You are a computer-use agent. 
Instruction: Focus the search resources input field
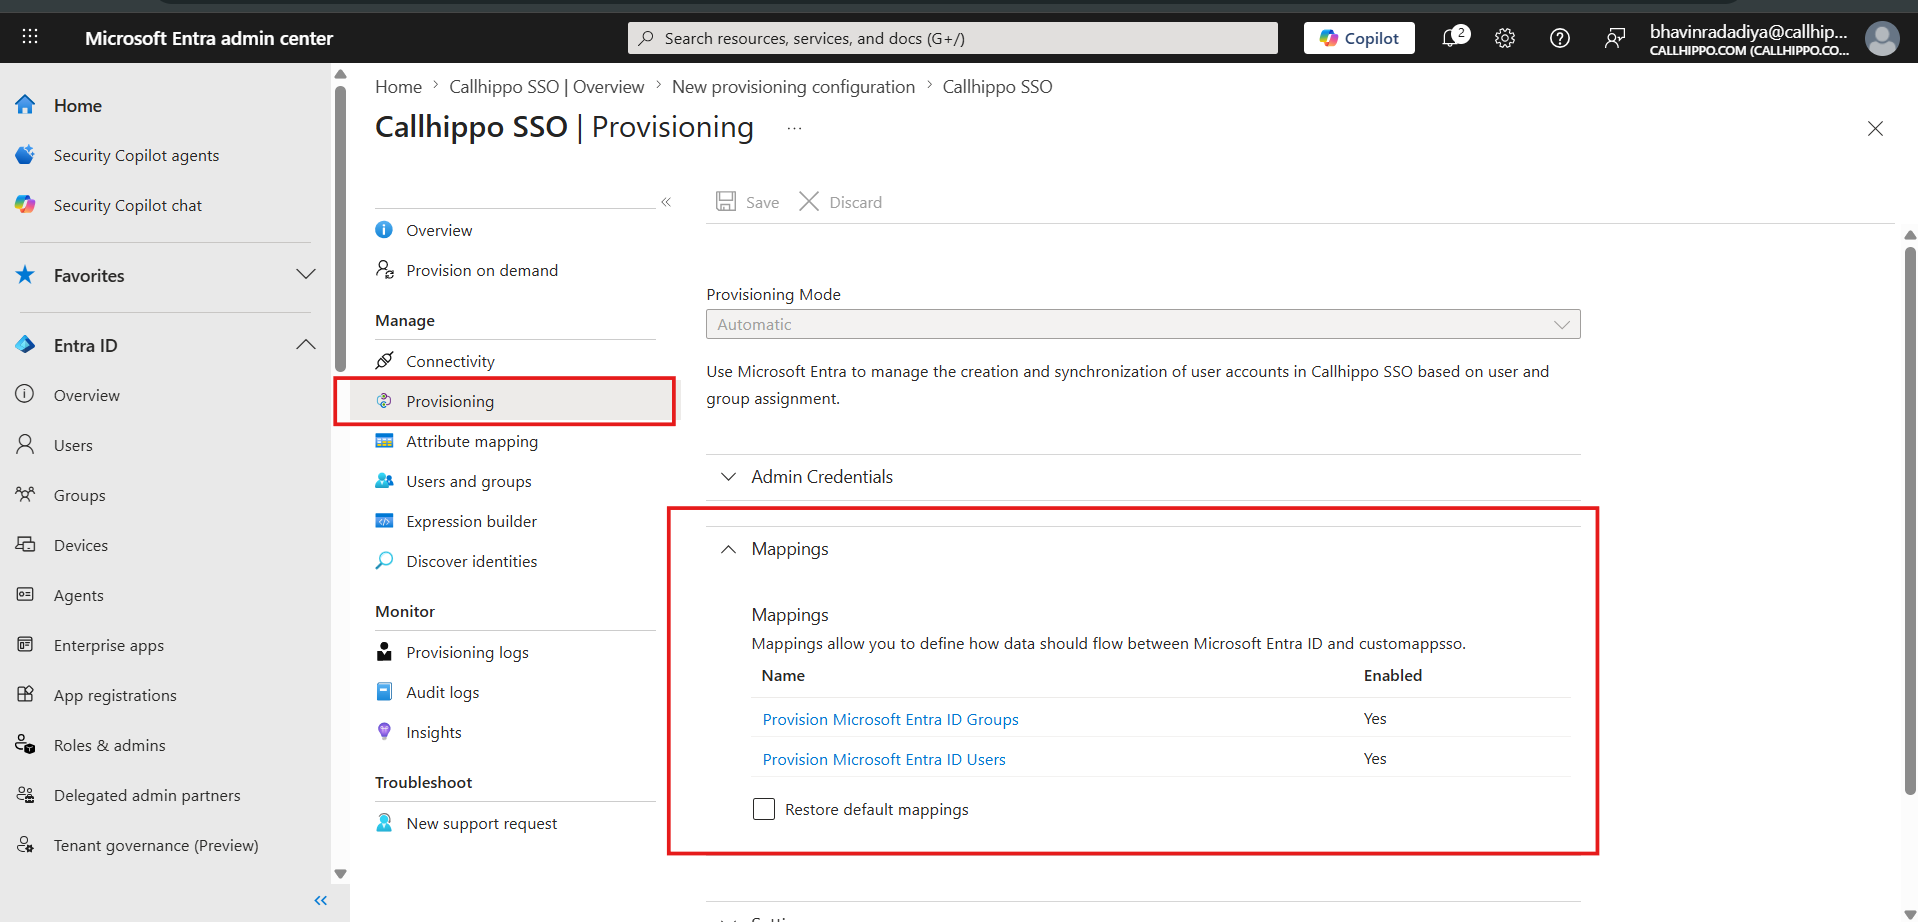click(953, 38)
